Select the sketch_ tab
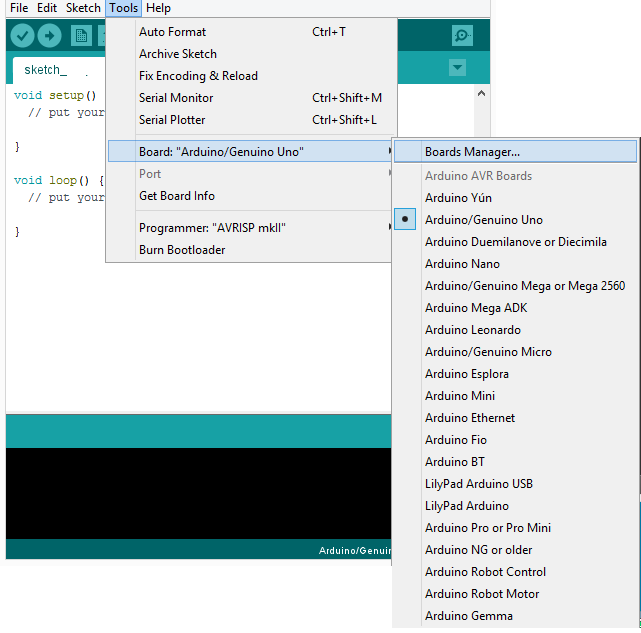This screenshot has height=633, width=641. (x=59, y=70)
